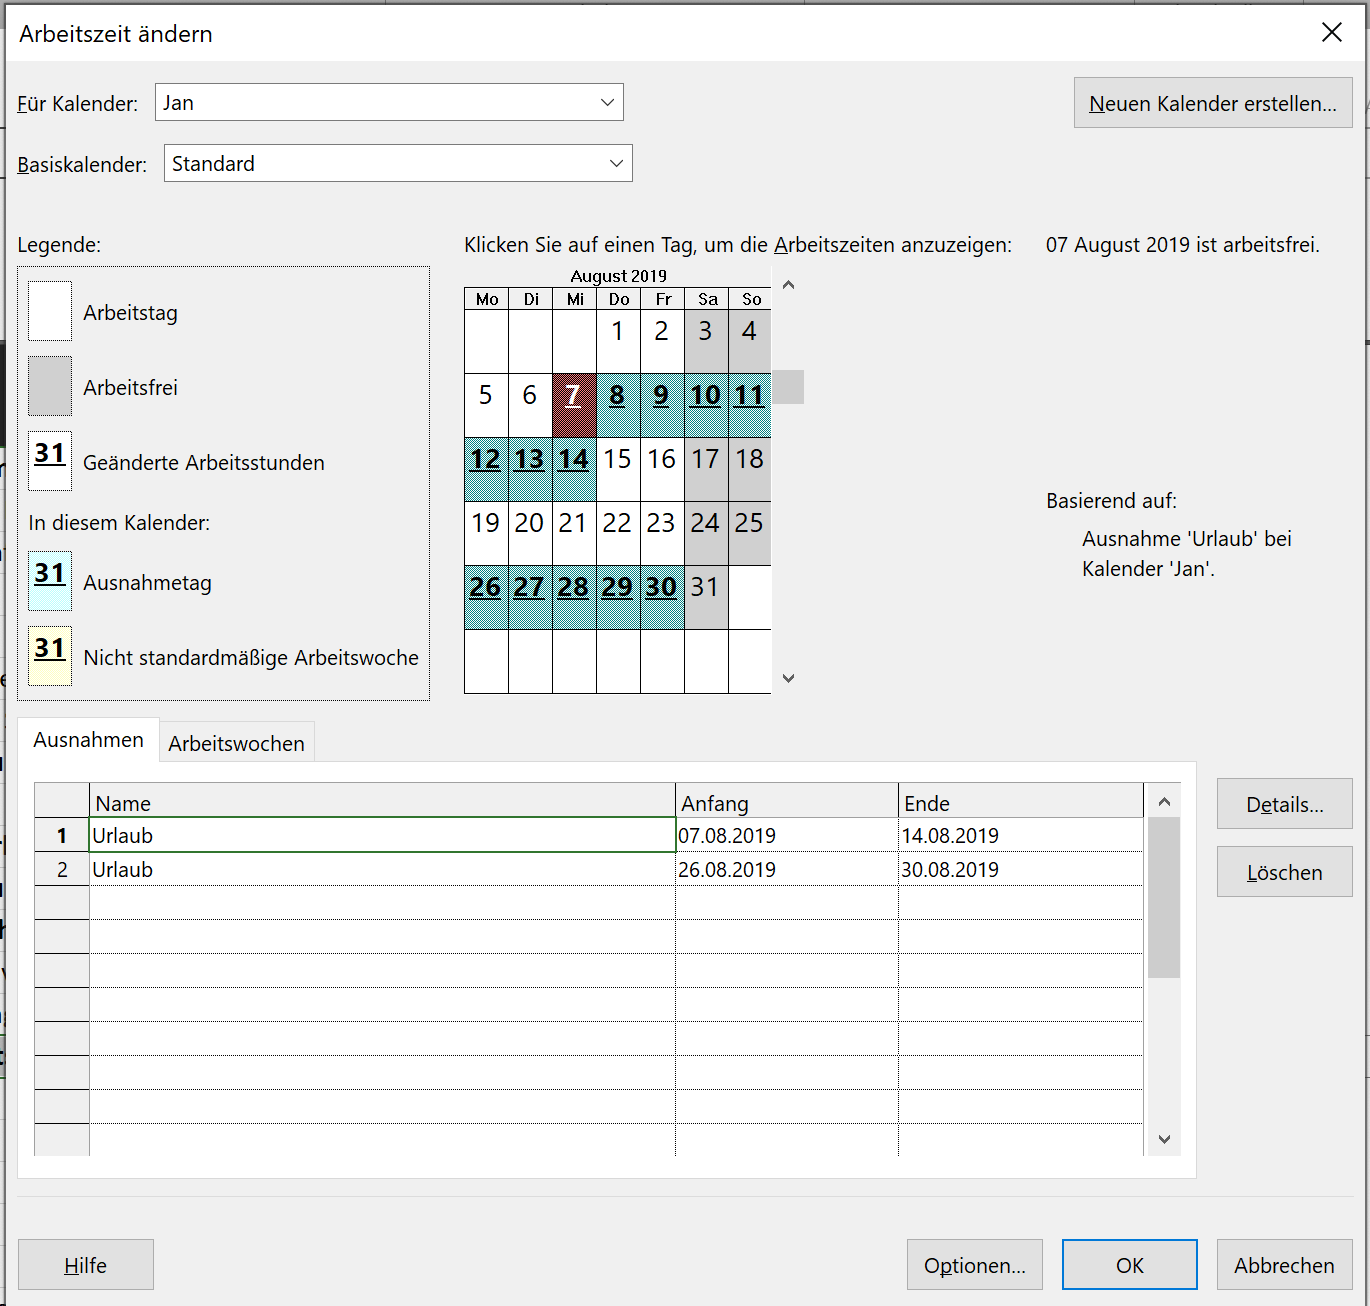Image resolution: width=1370 pixels, height=1306 pixels.
Task: Select August 31 in the calendar
Action: (706, 597)
